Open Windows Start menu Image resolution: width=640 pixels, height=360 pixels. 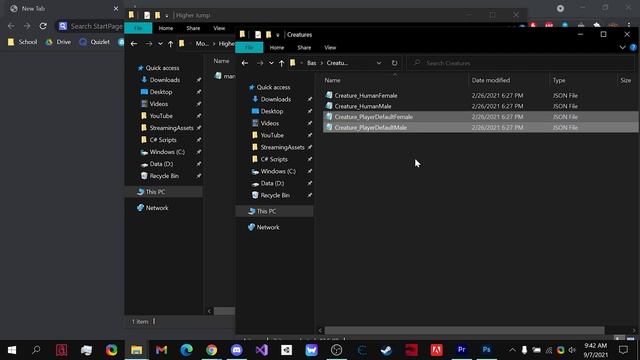[12, 350]
